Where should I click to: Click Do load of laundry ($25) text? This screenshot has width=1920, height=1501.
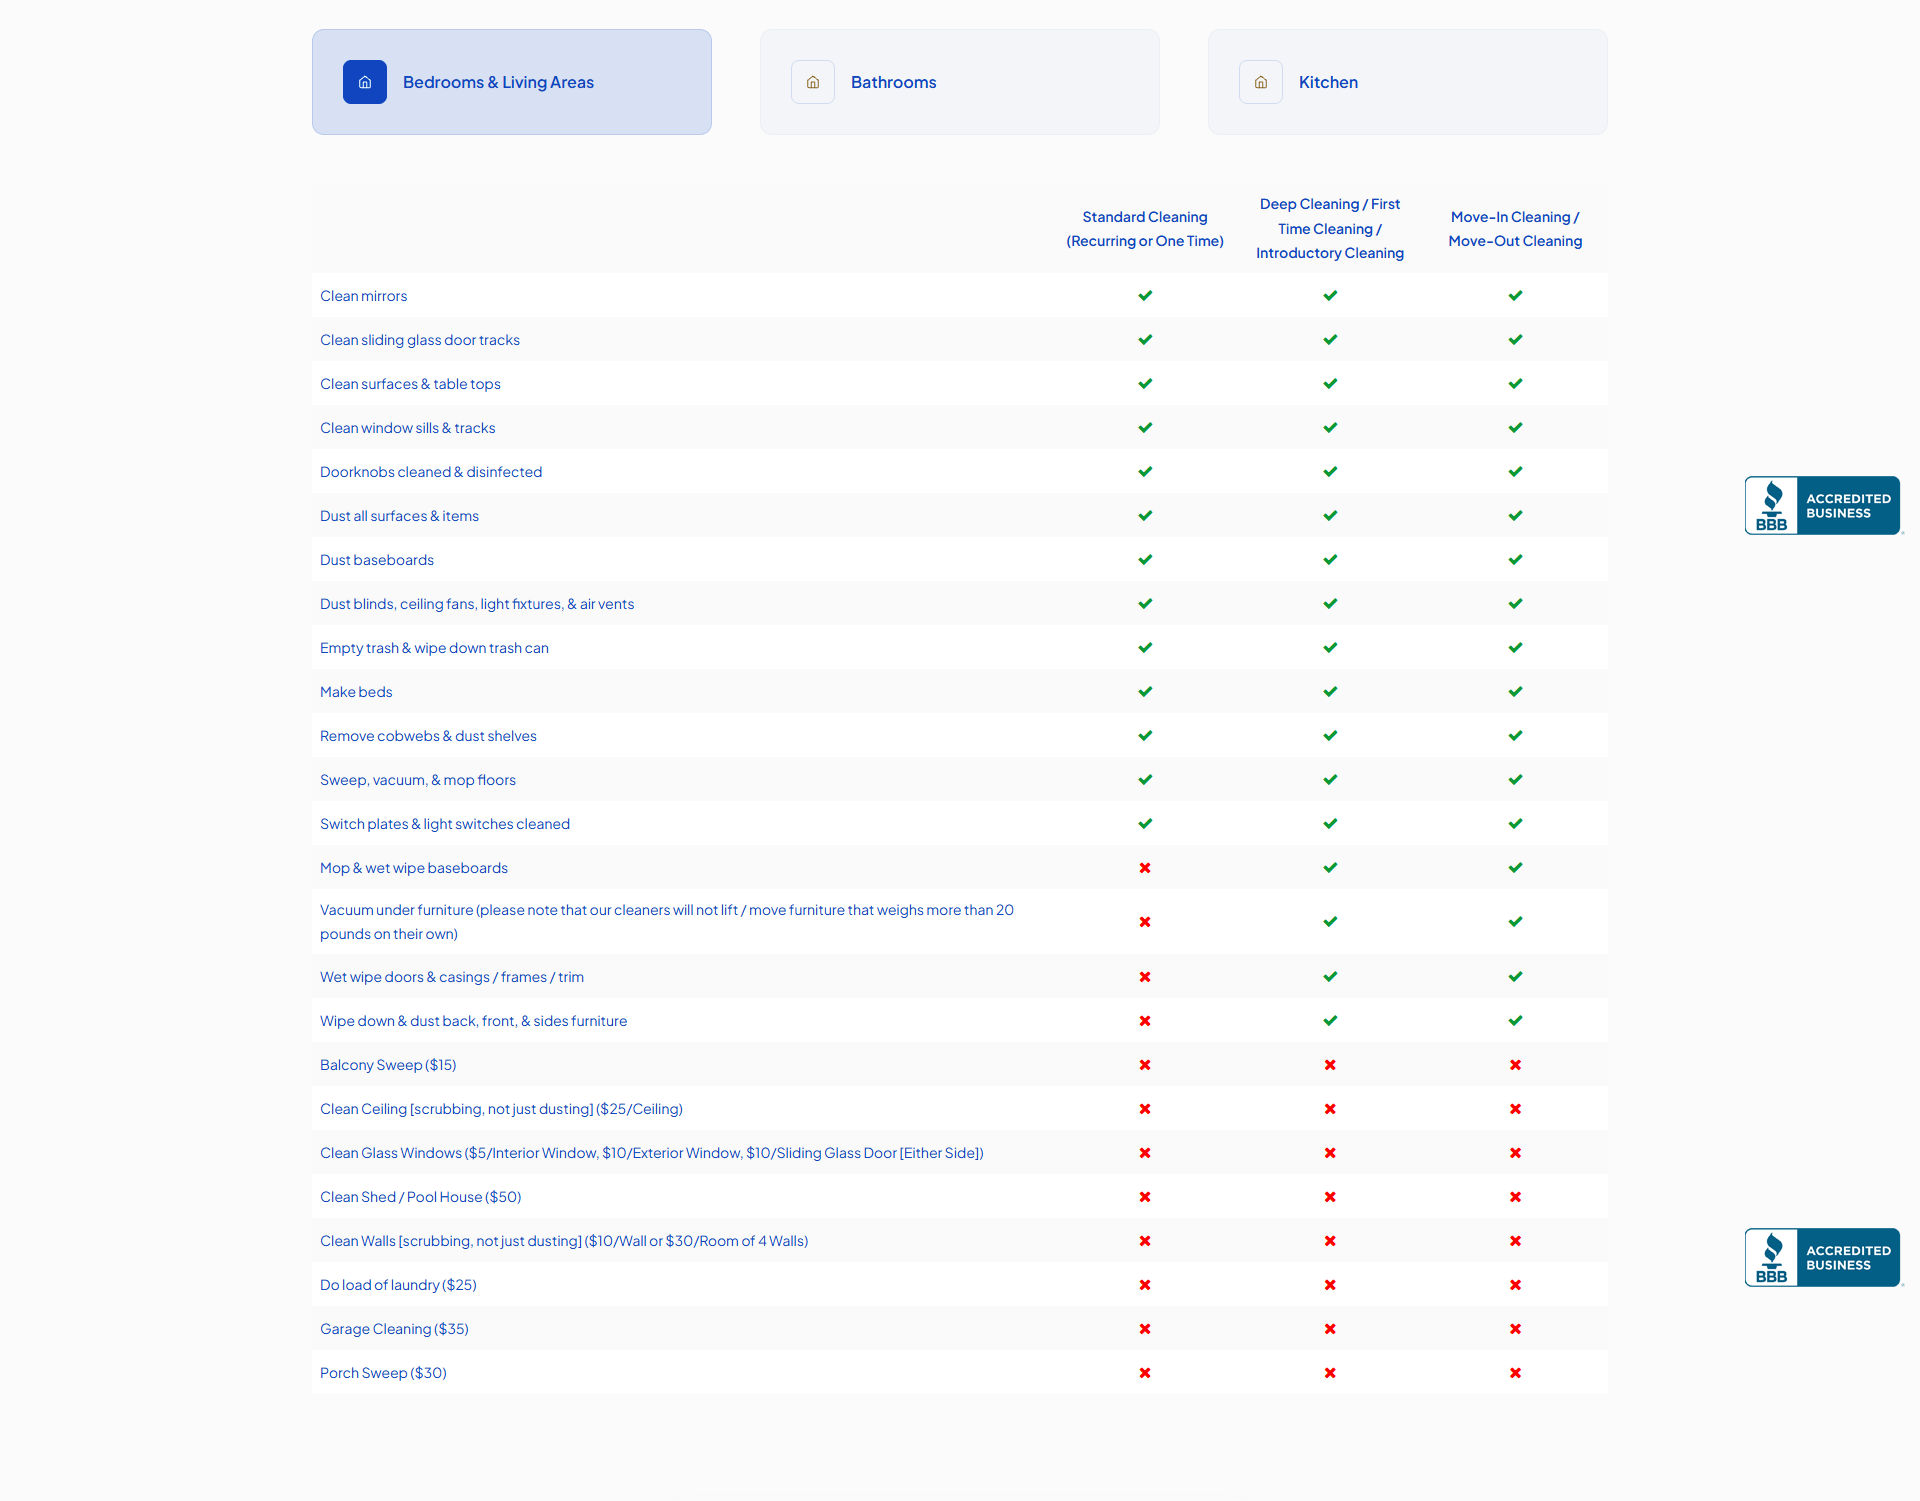[398, 1285]
